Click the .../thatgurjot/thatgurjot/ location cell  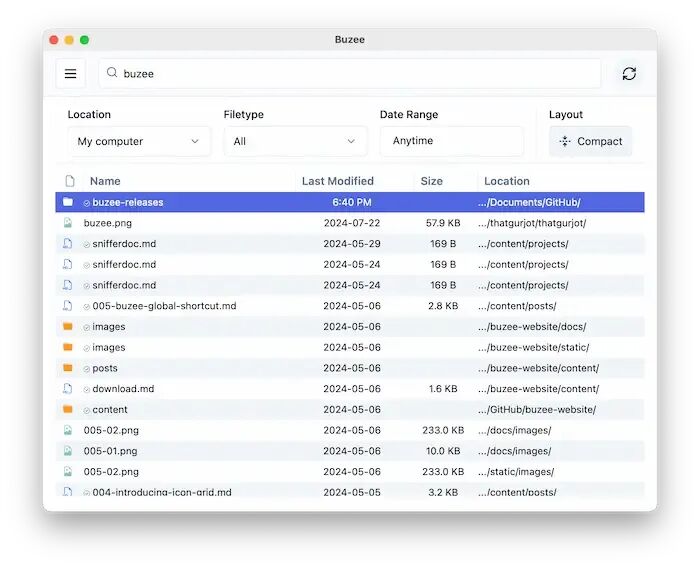click(x=532, y=223)
